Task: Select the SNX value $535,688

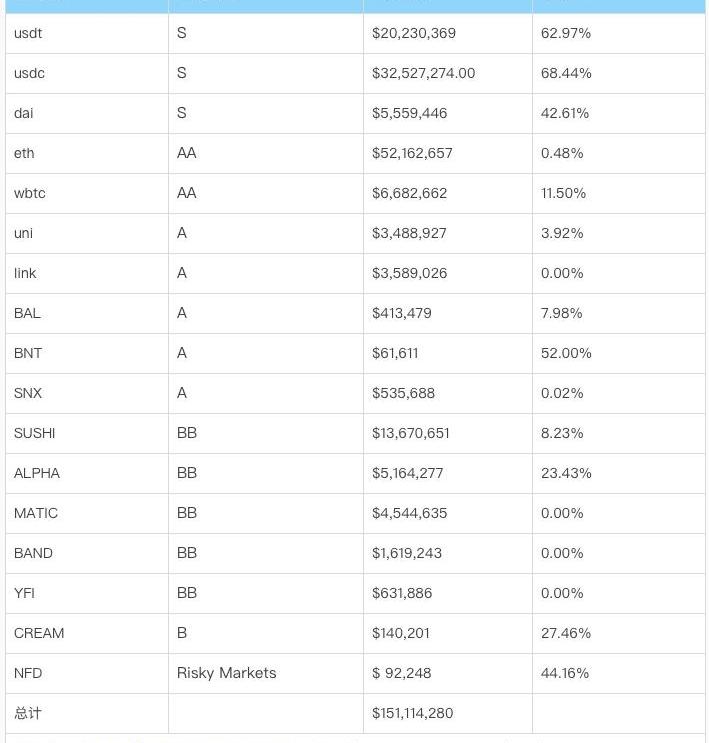Action: [403, 393]
